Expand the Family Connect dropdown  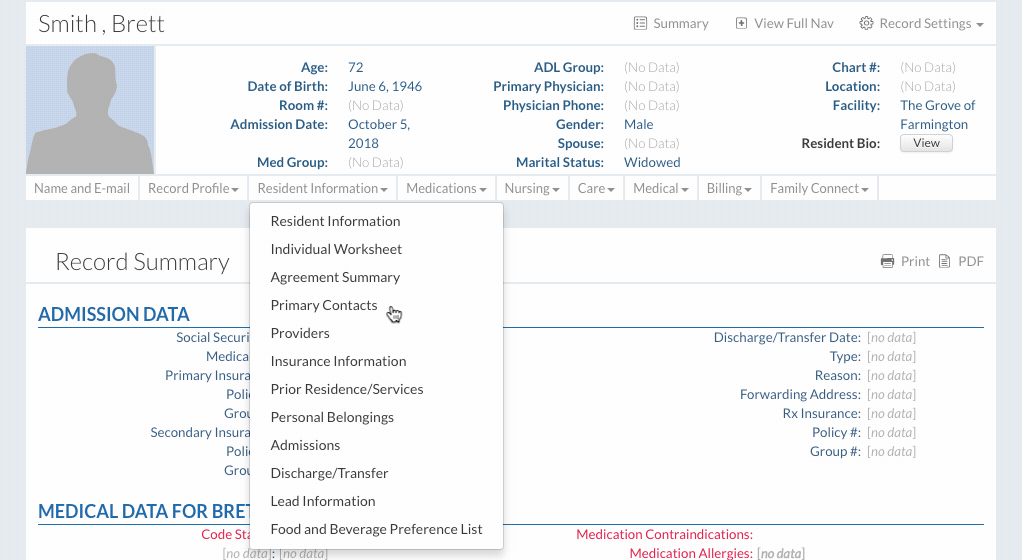[x=818, y=188]
